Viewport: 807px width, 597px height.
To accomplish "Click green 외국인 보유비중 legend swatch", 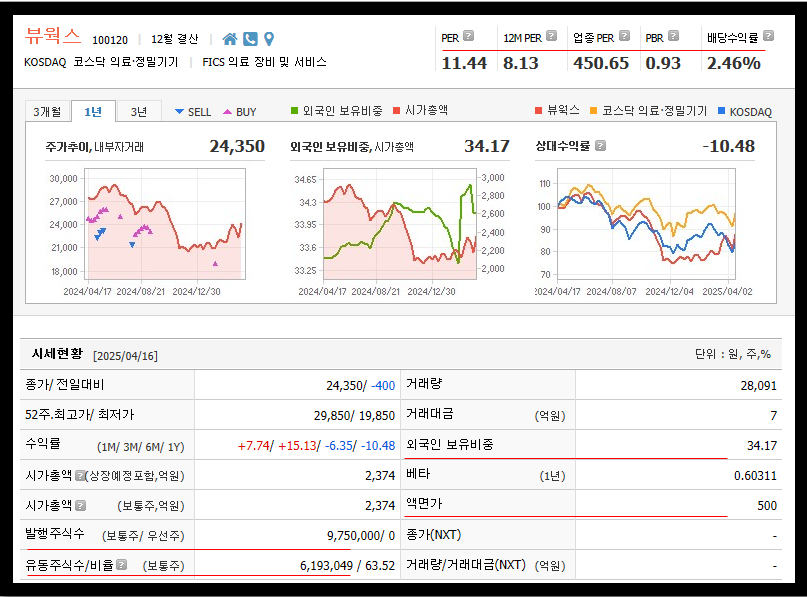I will click(294, 111).
